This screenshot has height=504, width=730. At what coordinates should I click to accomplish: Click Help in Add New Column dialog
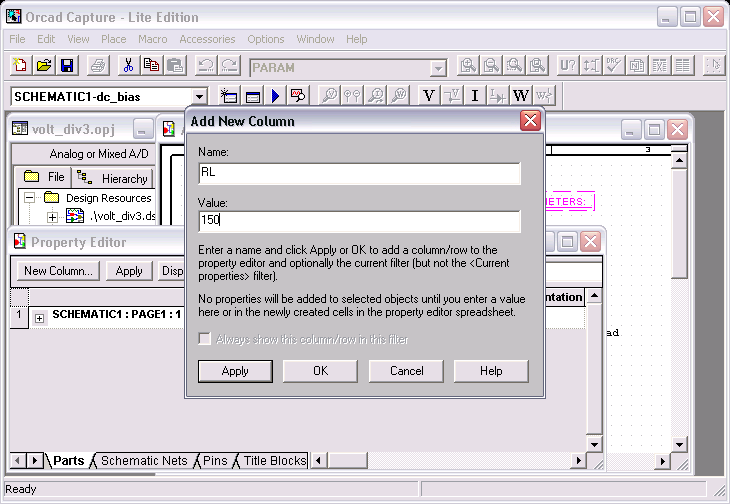click(x=491, y=371)
